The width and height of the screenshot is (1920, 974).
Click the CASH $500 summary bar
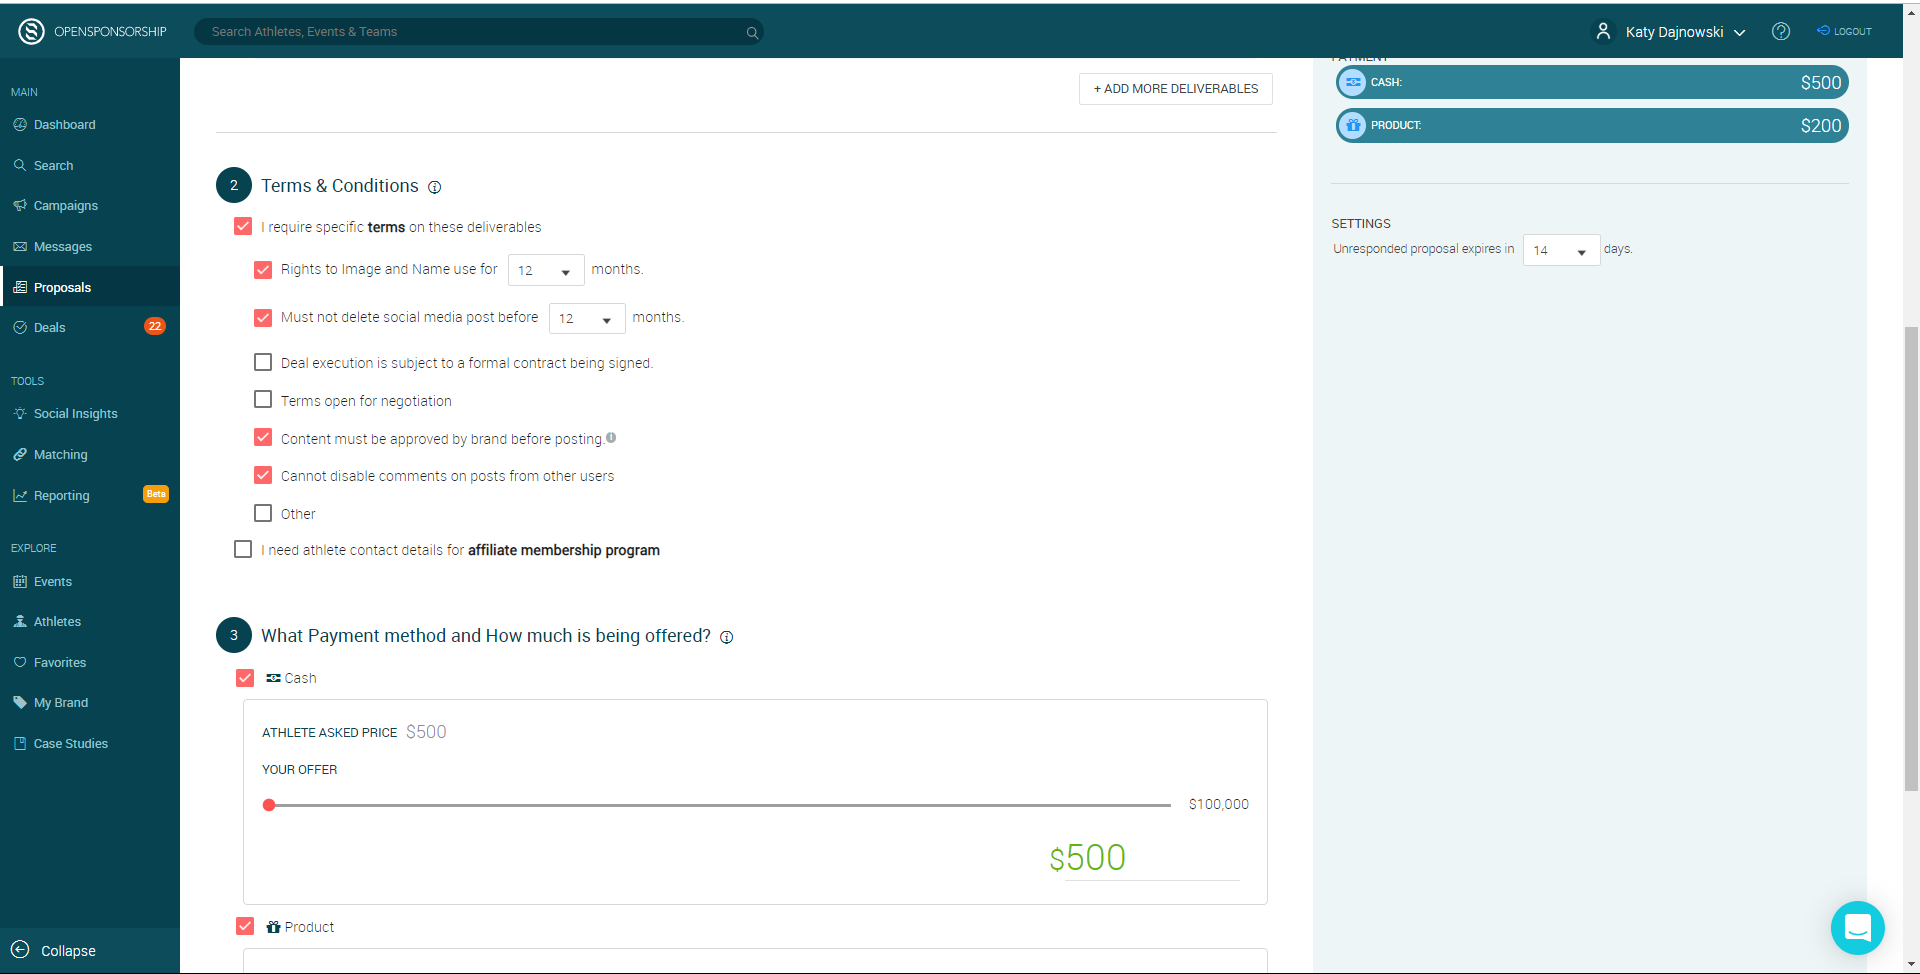pos(1592,82)
